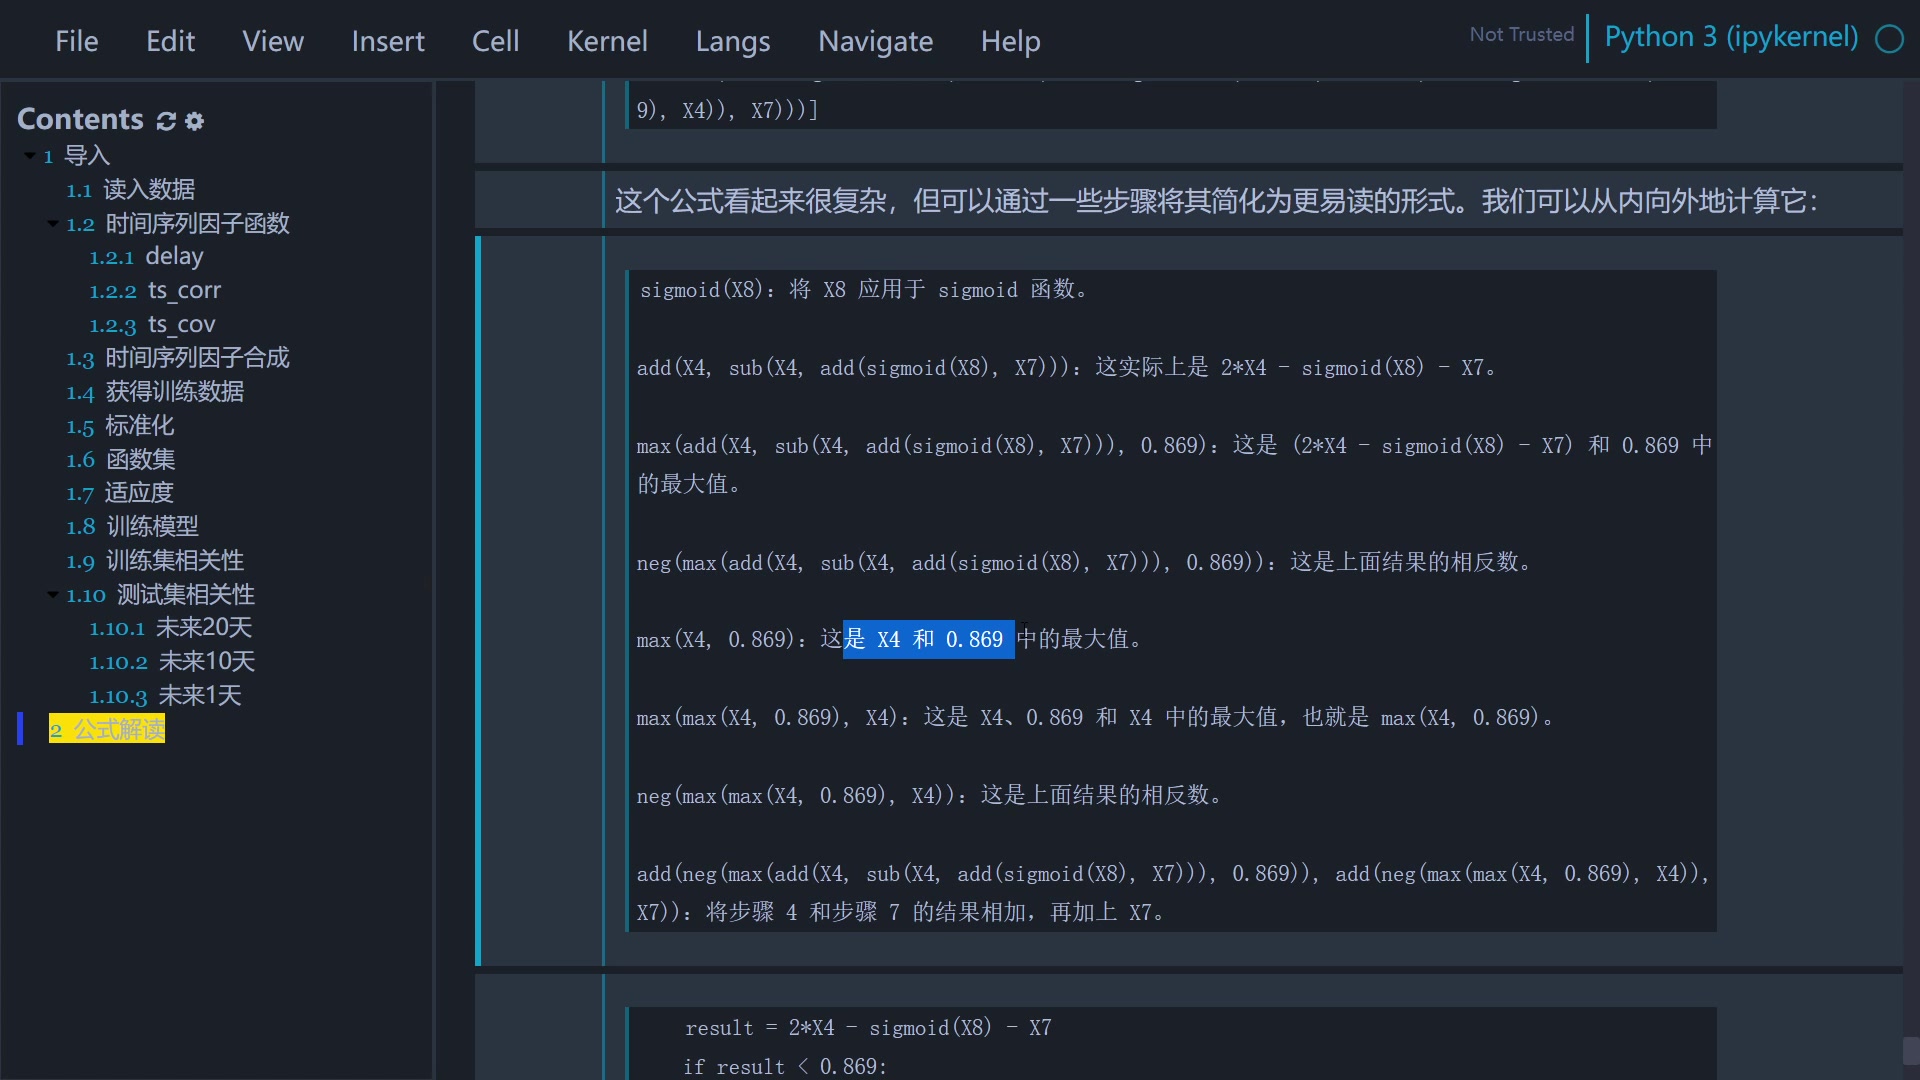Open the Insert menu

point(388,41)
